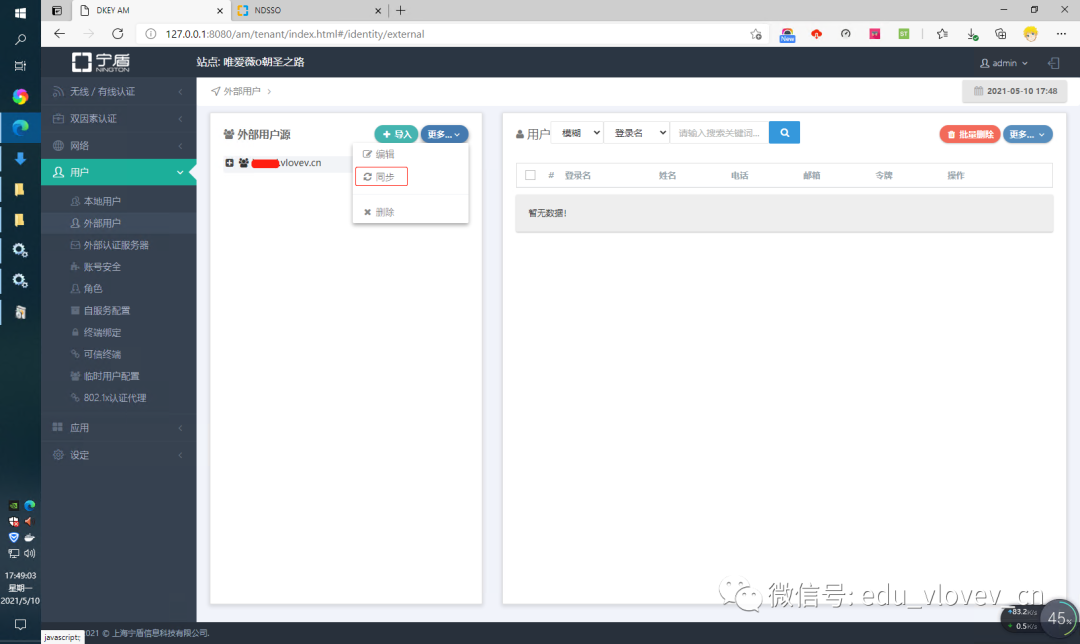Focus the search keyword input field

tap(719, 133)
